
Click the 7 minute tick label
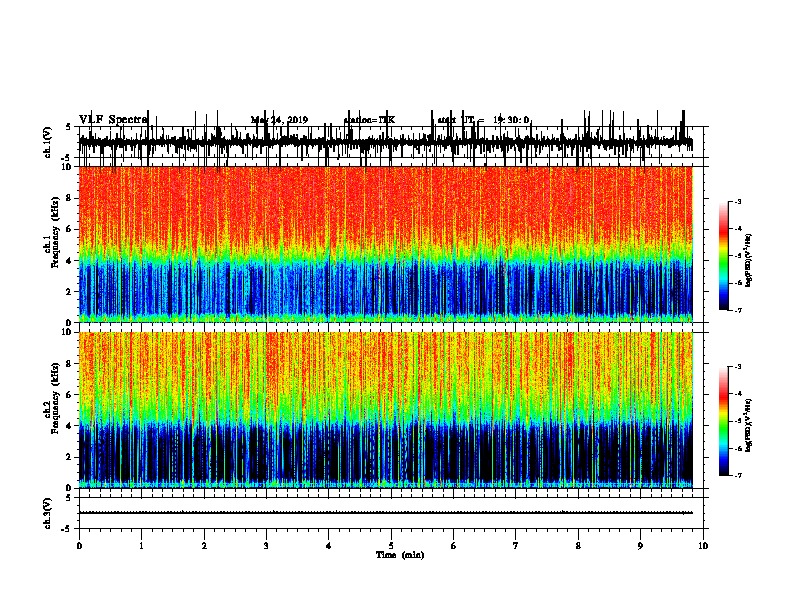point(516,546)
